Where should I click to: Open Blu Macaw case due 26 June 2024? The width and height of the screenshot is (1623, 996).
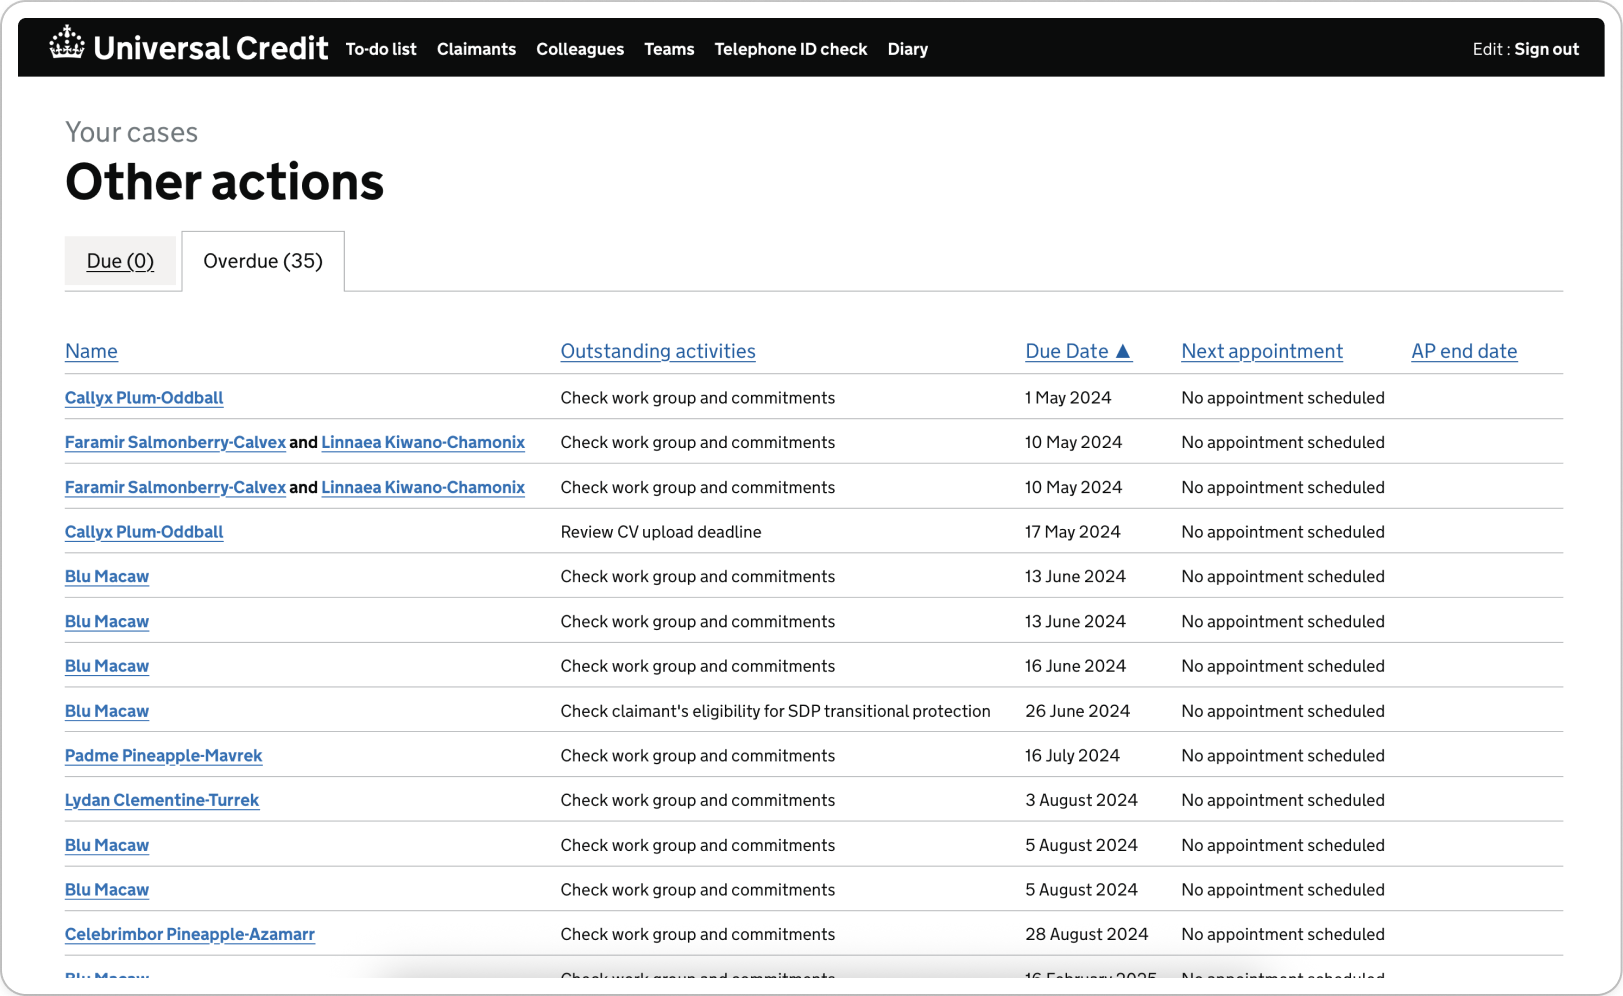tap(107, 711)
